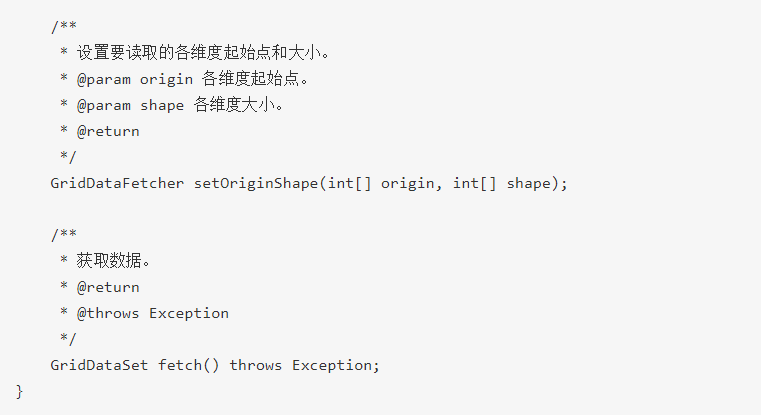
Task: Click the GridDataFetcher return type
Action: (117, 183)
